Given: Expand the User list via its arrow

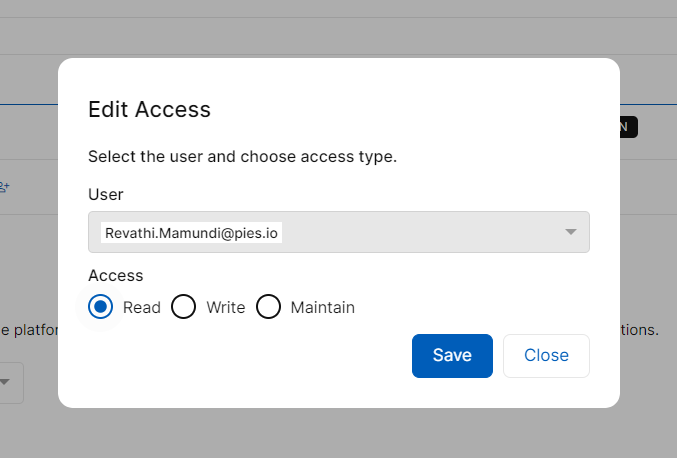Looking at the screenshot, I should tap(571, 232).
